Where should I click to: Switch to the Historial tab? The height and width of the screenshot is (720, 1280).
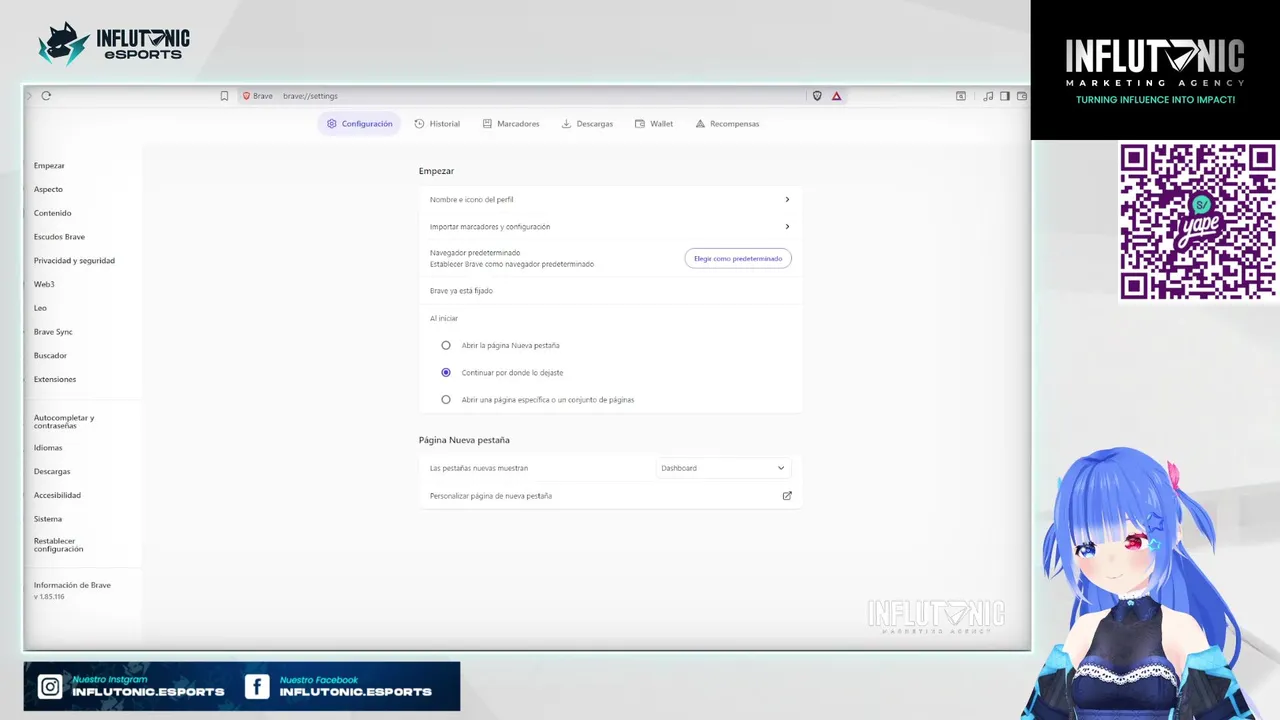[x=437, y=124]
